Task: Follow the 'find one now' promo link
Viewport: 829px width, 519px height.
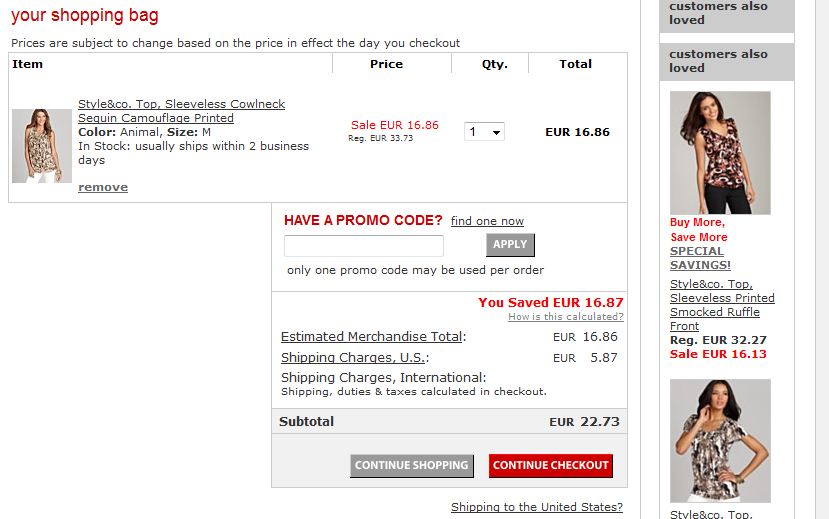Action: point(487,221)
